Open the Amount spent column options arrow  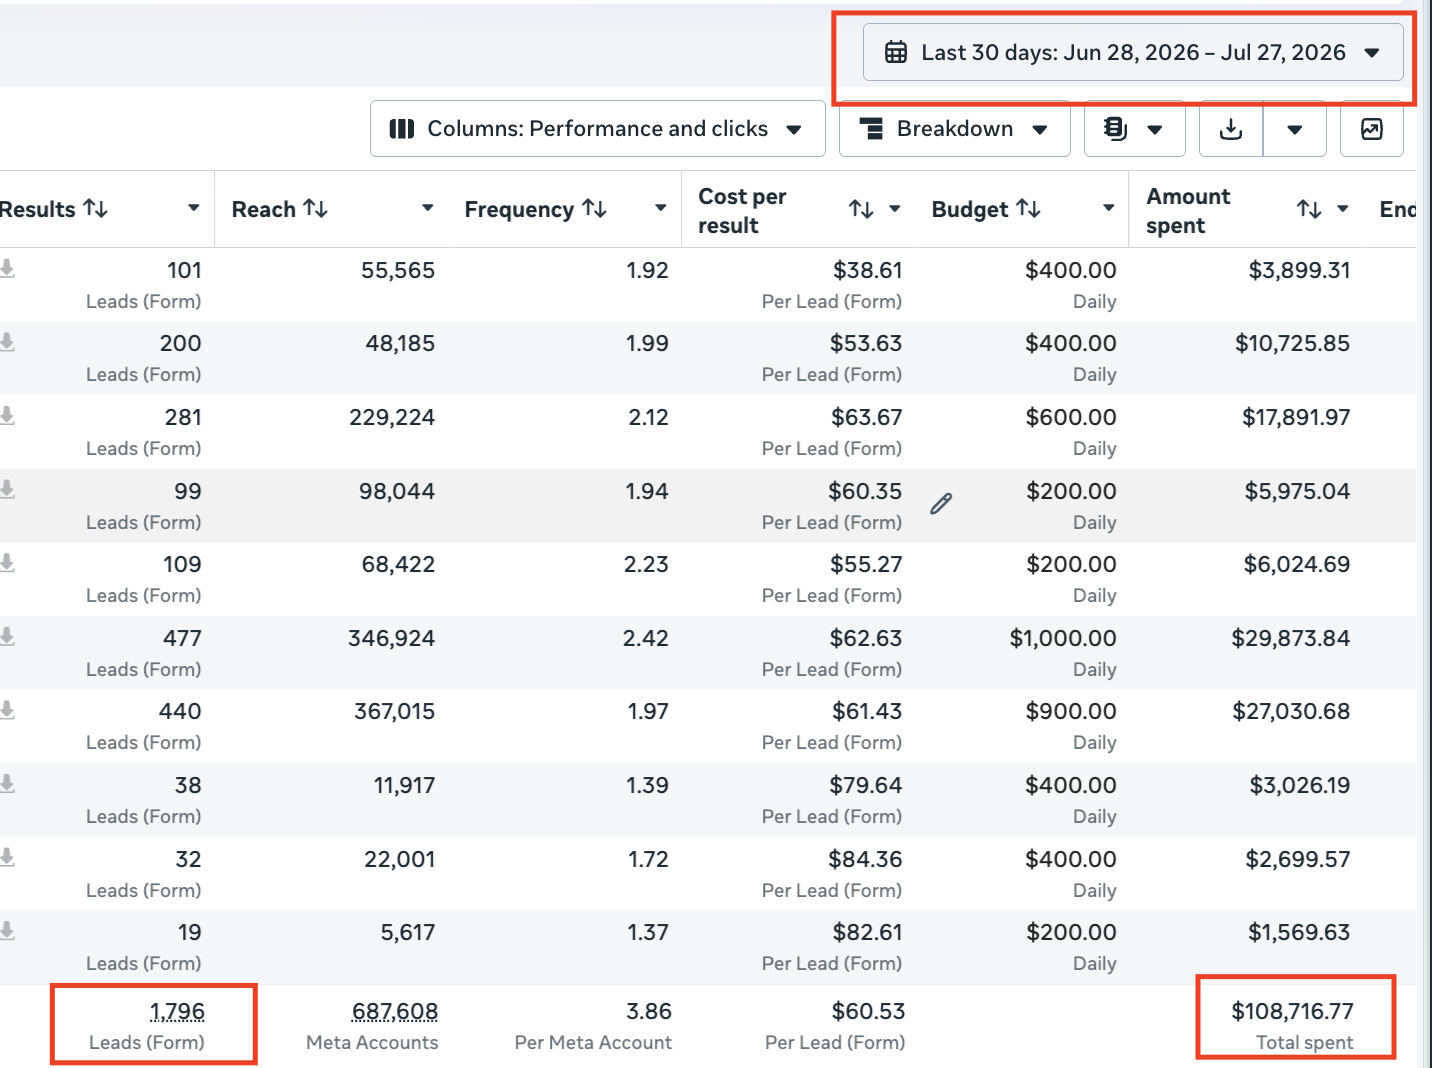pos(1343,209)
